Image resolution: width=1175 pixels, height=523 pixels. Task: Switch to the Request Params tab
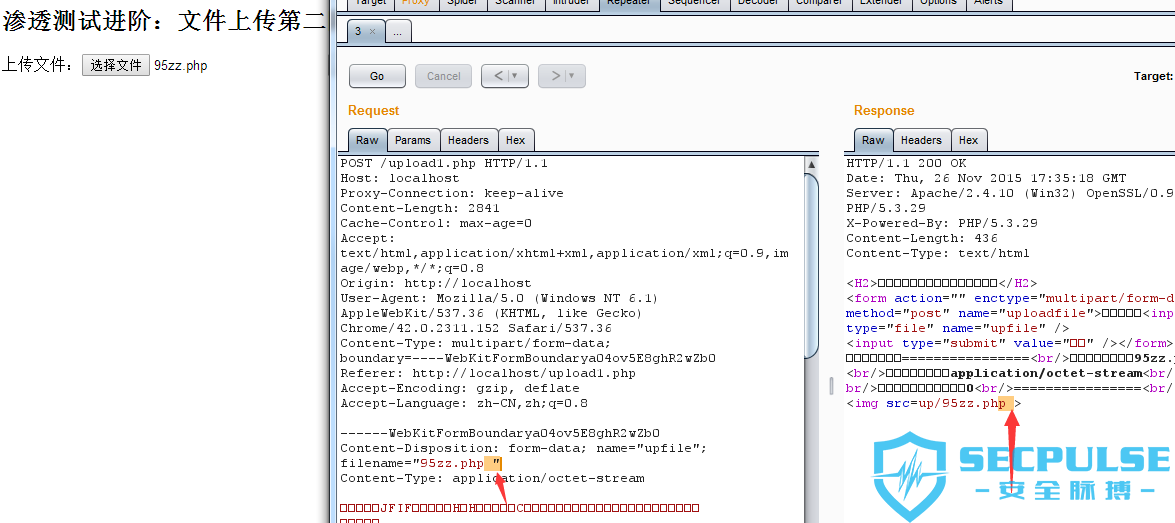[x=412, y=140]
